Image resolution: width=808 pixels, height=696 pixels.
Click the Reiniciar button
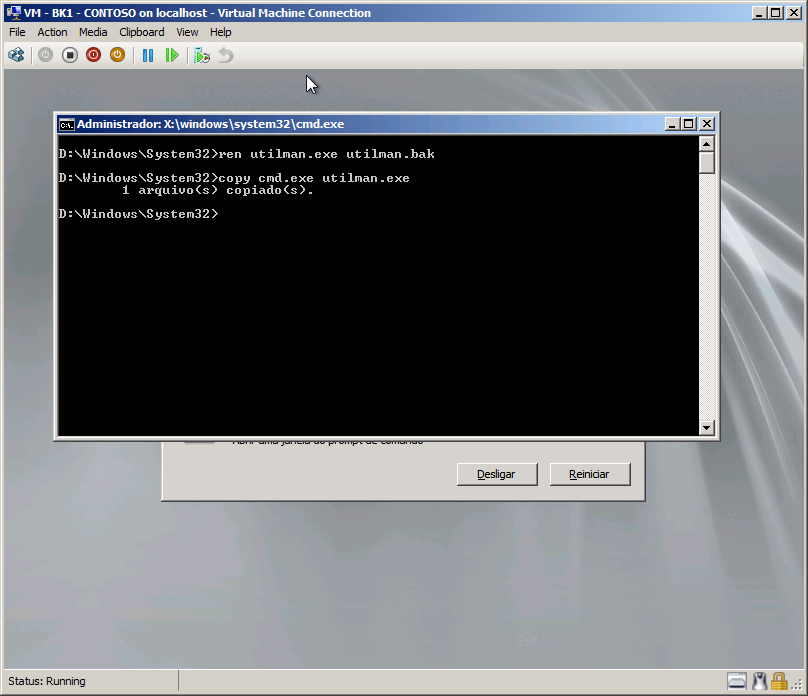click(590, 474)
